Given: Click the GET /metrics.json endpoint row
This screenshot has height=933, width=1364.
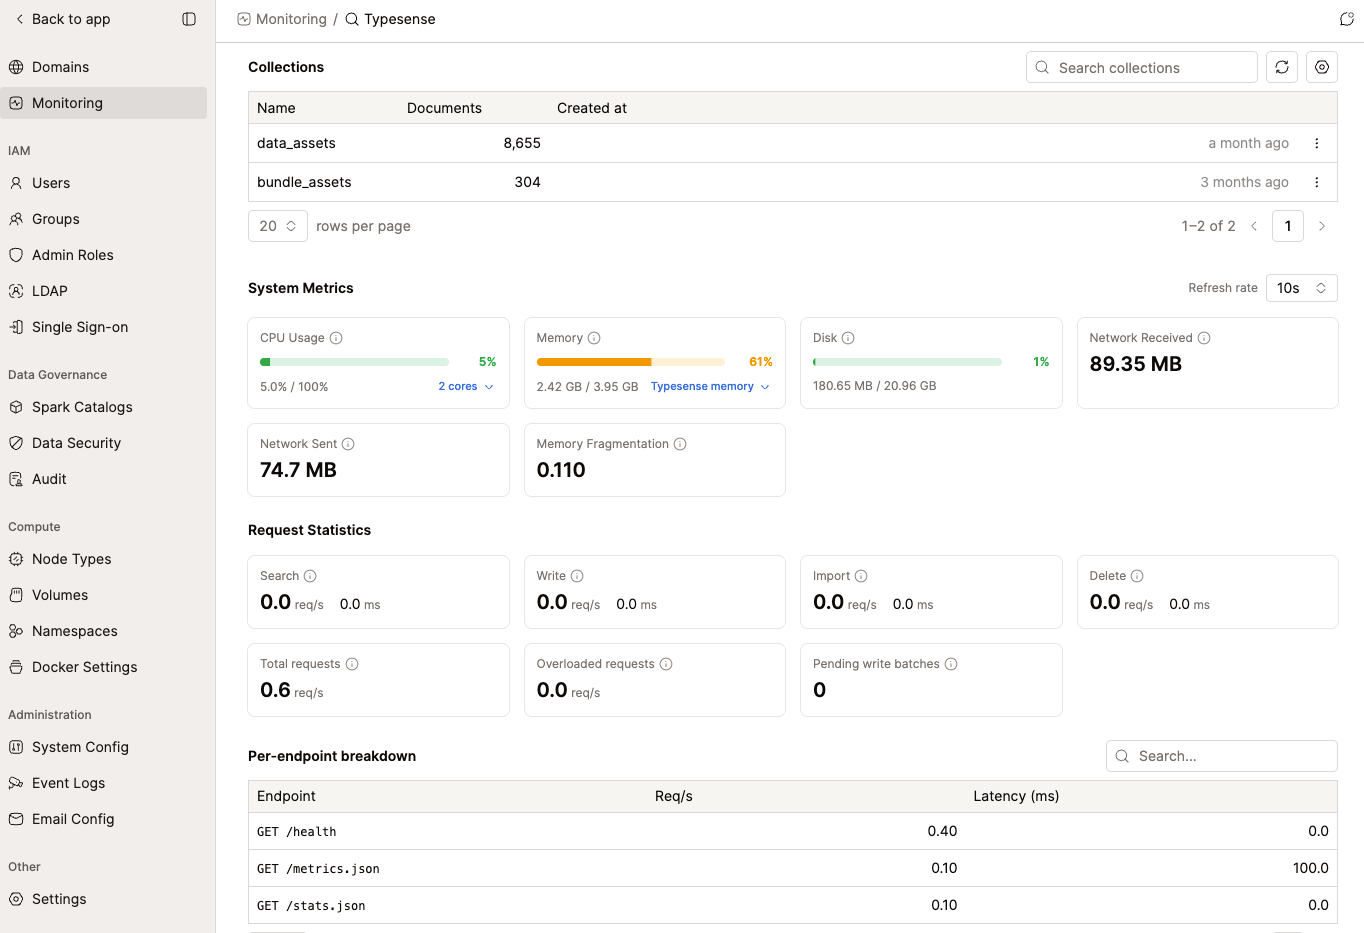Looking at the screenshot, I should [793, 868].
